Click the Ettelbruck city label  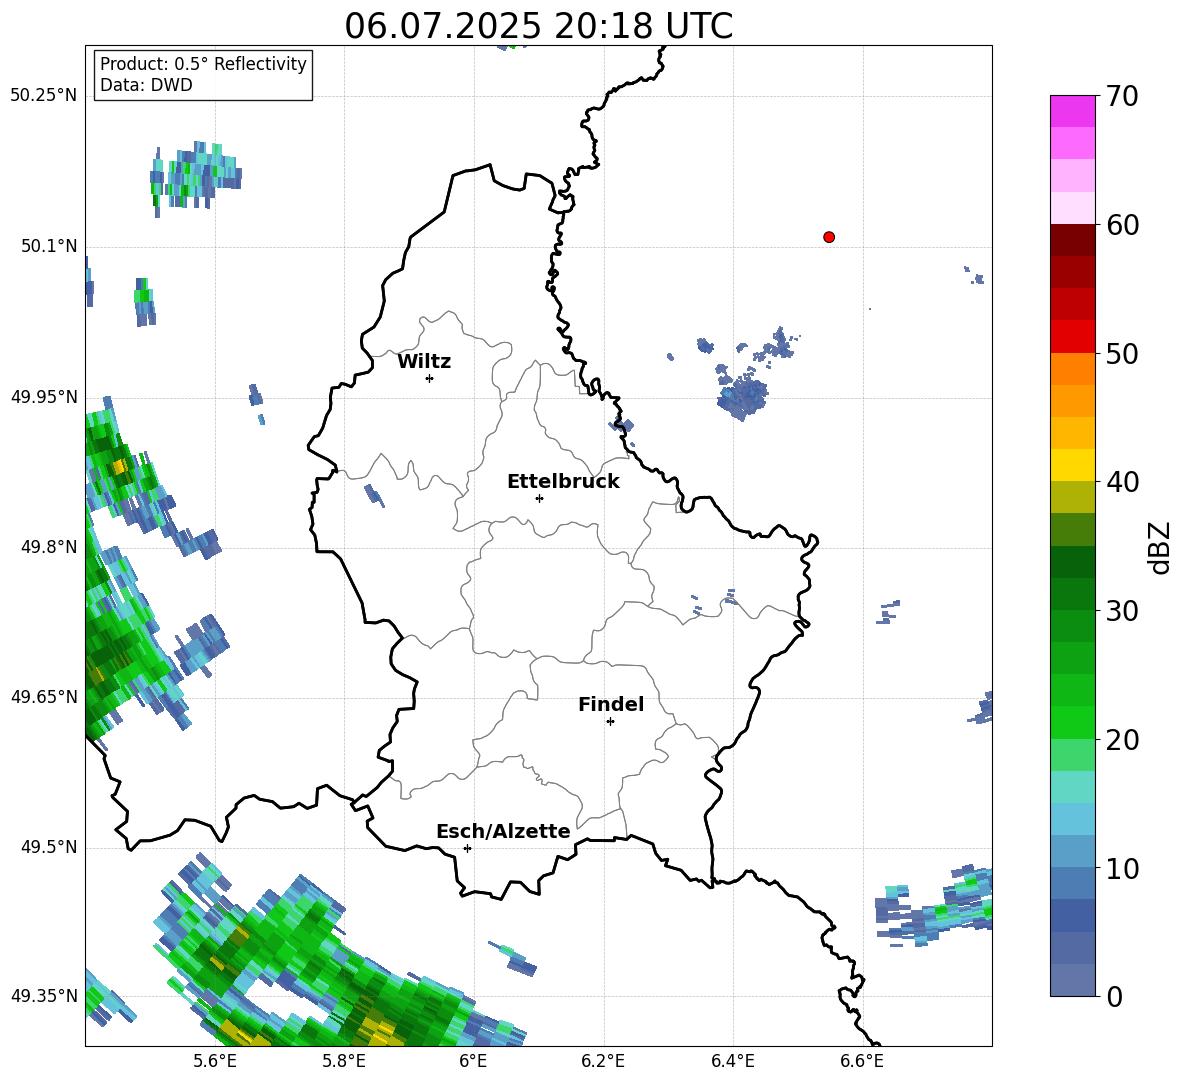tap(563, 482)
